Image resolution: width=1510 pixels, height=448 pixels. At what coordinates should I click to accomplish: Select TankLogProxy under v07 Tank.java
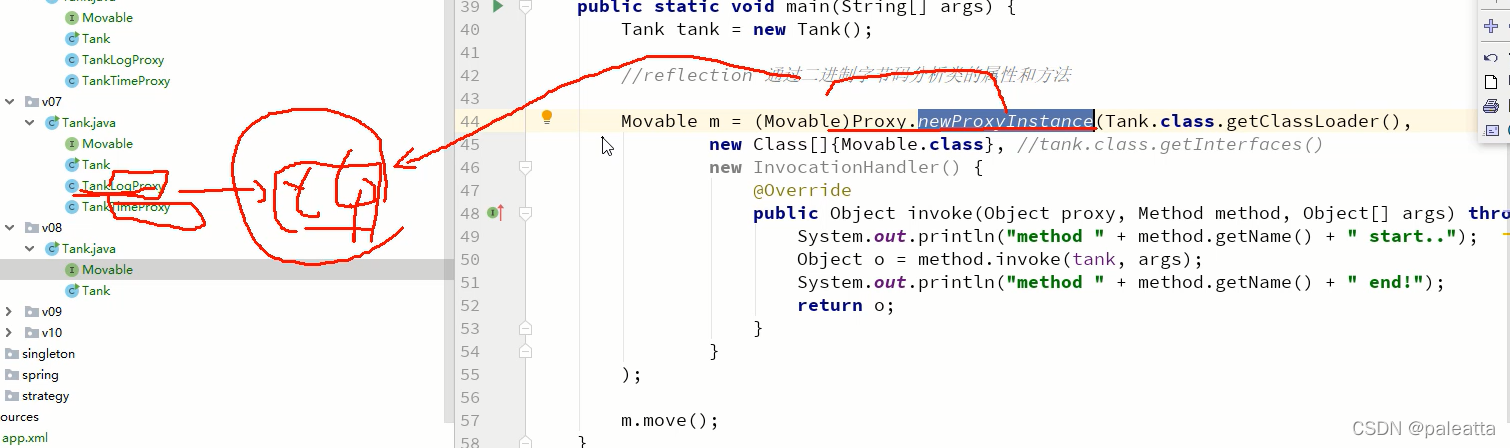[122, 185]
